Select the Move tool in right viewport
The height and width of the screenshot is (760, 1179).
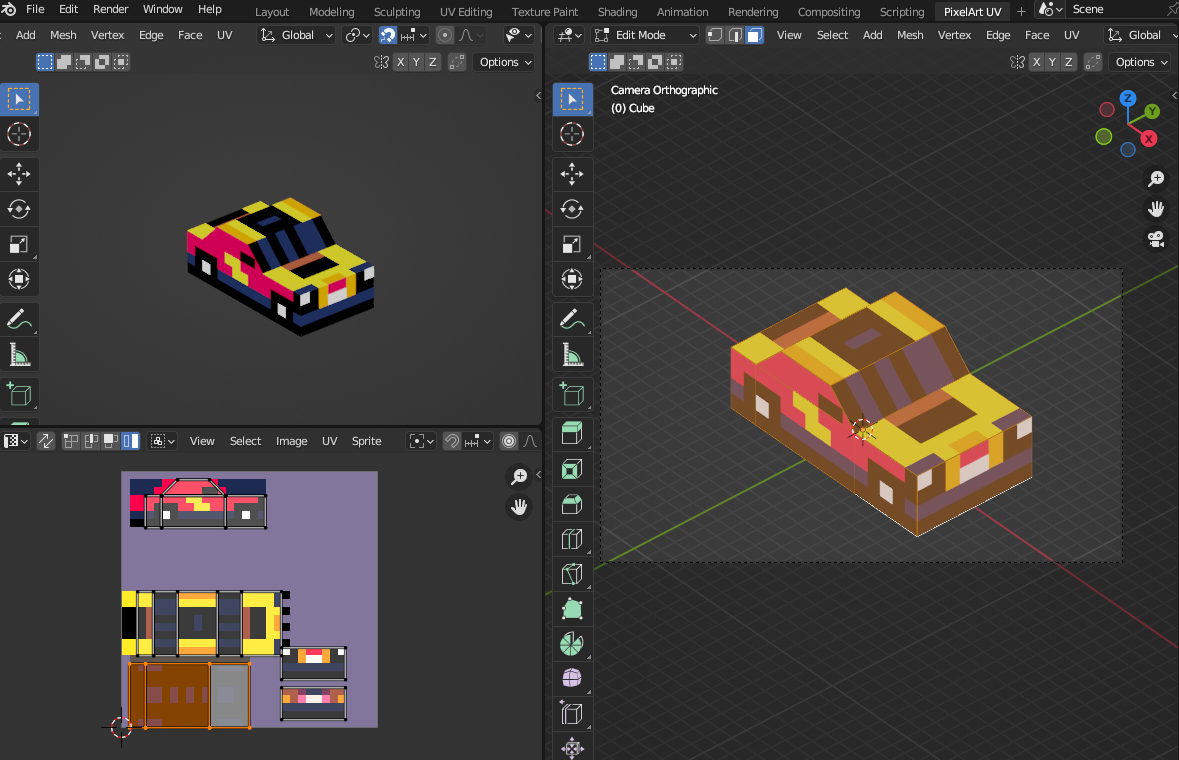click(572, 175)
